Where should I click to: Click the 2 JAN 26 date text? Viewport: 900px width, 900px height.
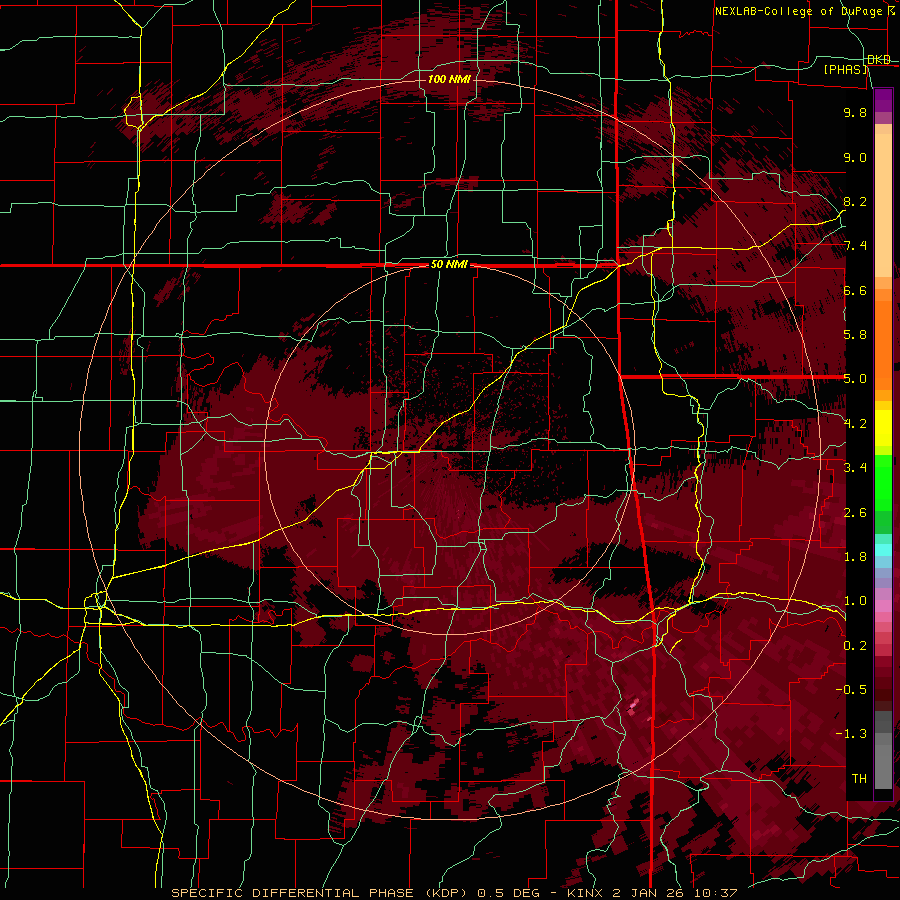[x=648, y=893]
